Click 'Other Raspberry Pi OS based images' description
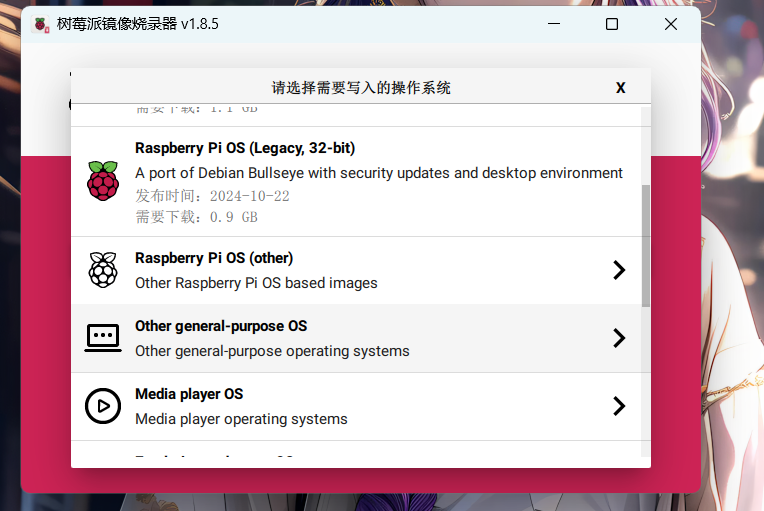This screenshot has height=511, width=764. pos(256,283)
